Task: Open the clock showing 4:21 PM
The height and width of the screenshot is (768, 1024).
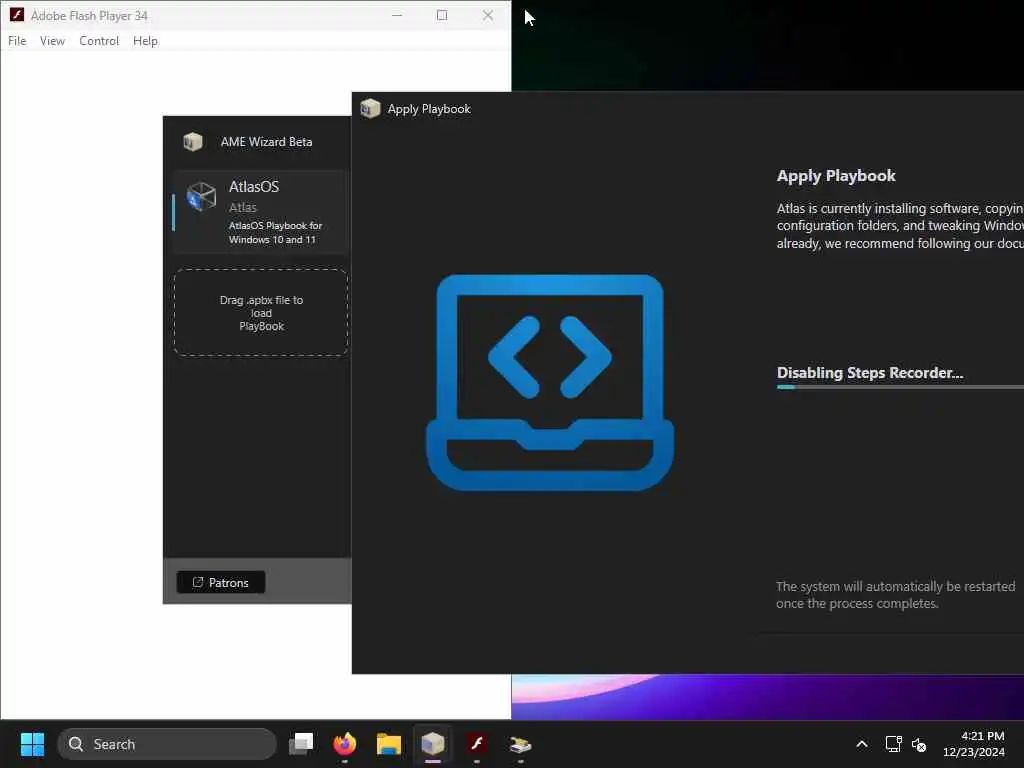Action: click(x=974, y=744)
